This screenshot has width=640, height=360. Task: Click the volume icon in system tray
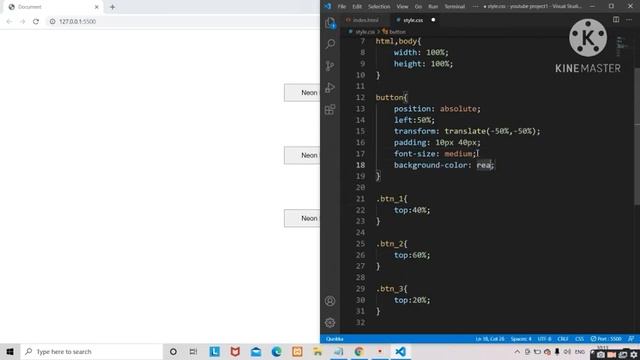[x=567, y=352]
